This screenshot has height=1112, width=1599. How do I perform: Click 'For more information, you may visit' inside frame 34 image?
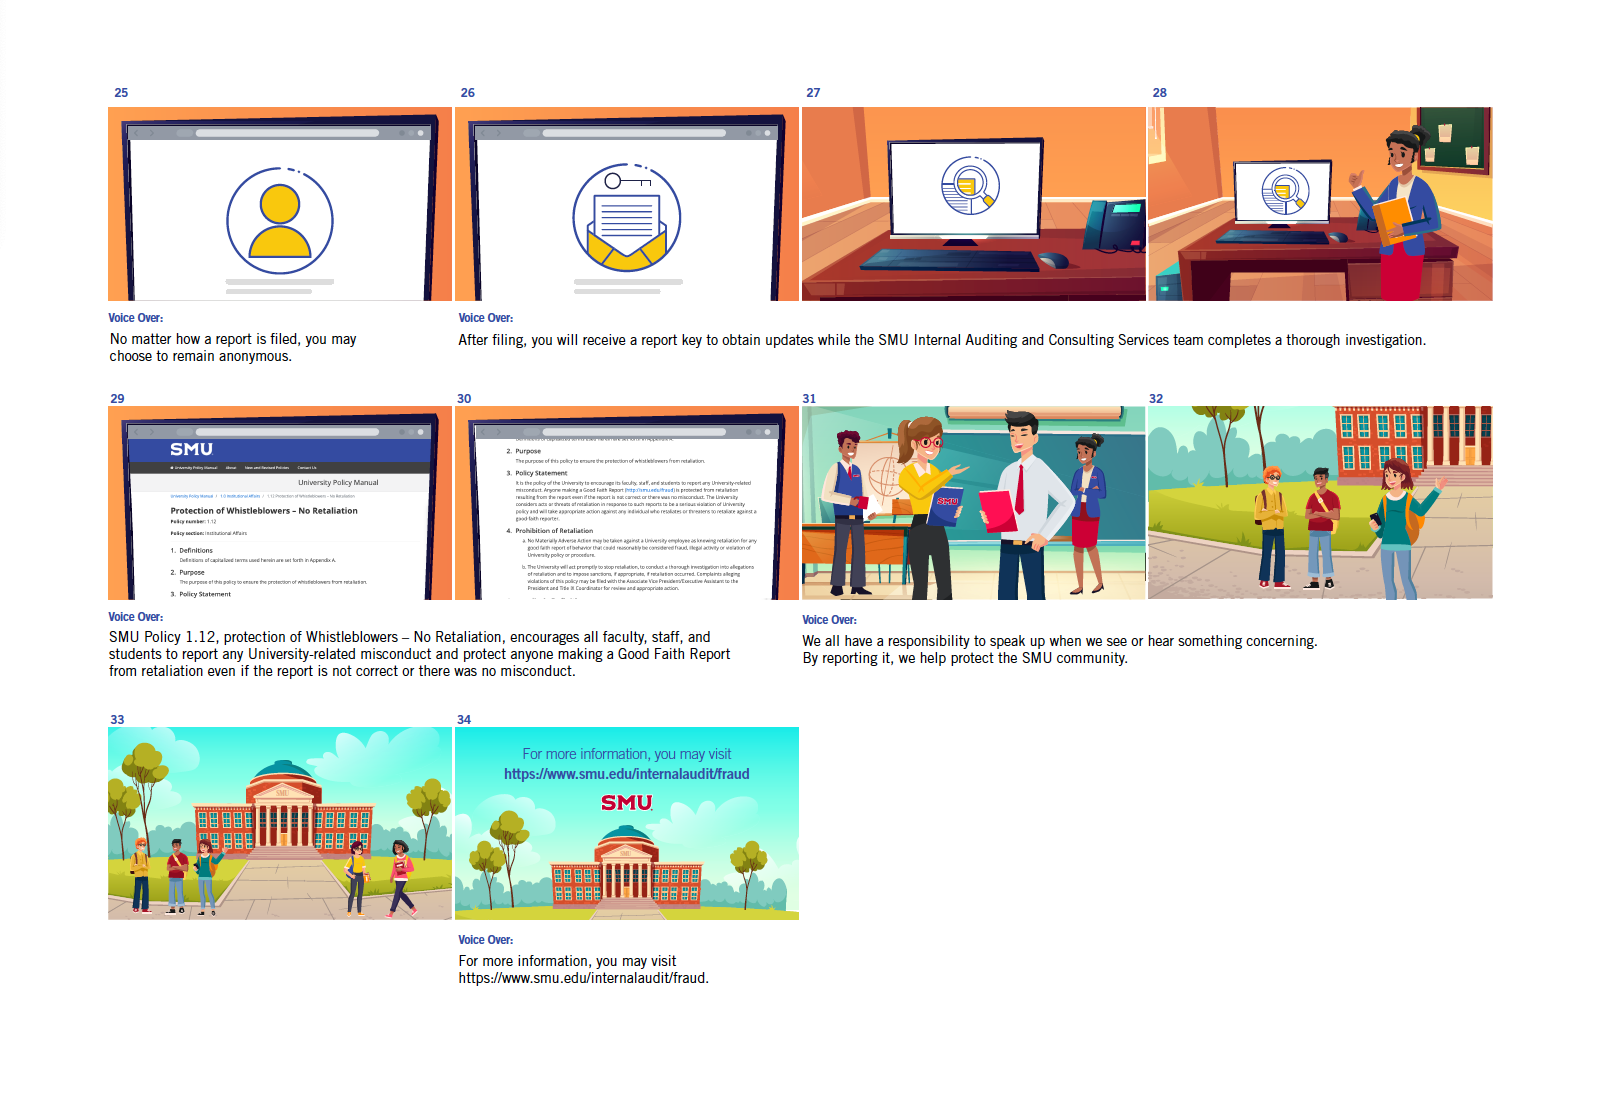tap(627, 754)
